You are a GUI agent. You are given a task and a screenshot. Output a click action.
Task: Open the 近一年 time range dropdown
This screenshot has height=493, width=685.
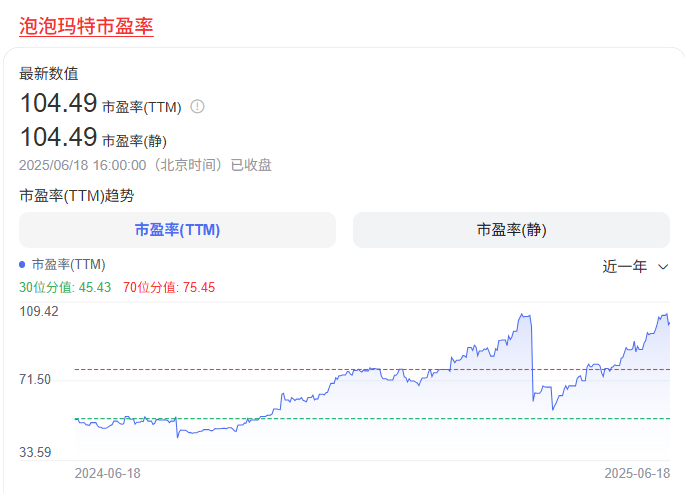click(x=635, y=266)
